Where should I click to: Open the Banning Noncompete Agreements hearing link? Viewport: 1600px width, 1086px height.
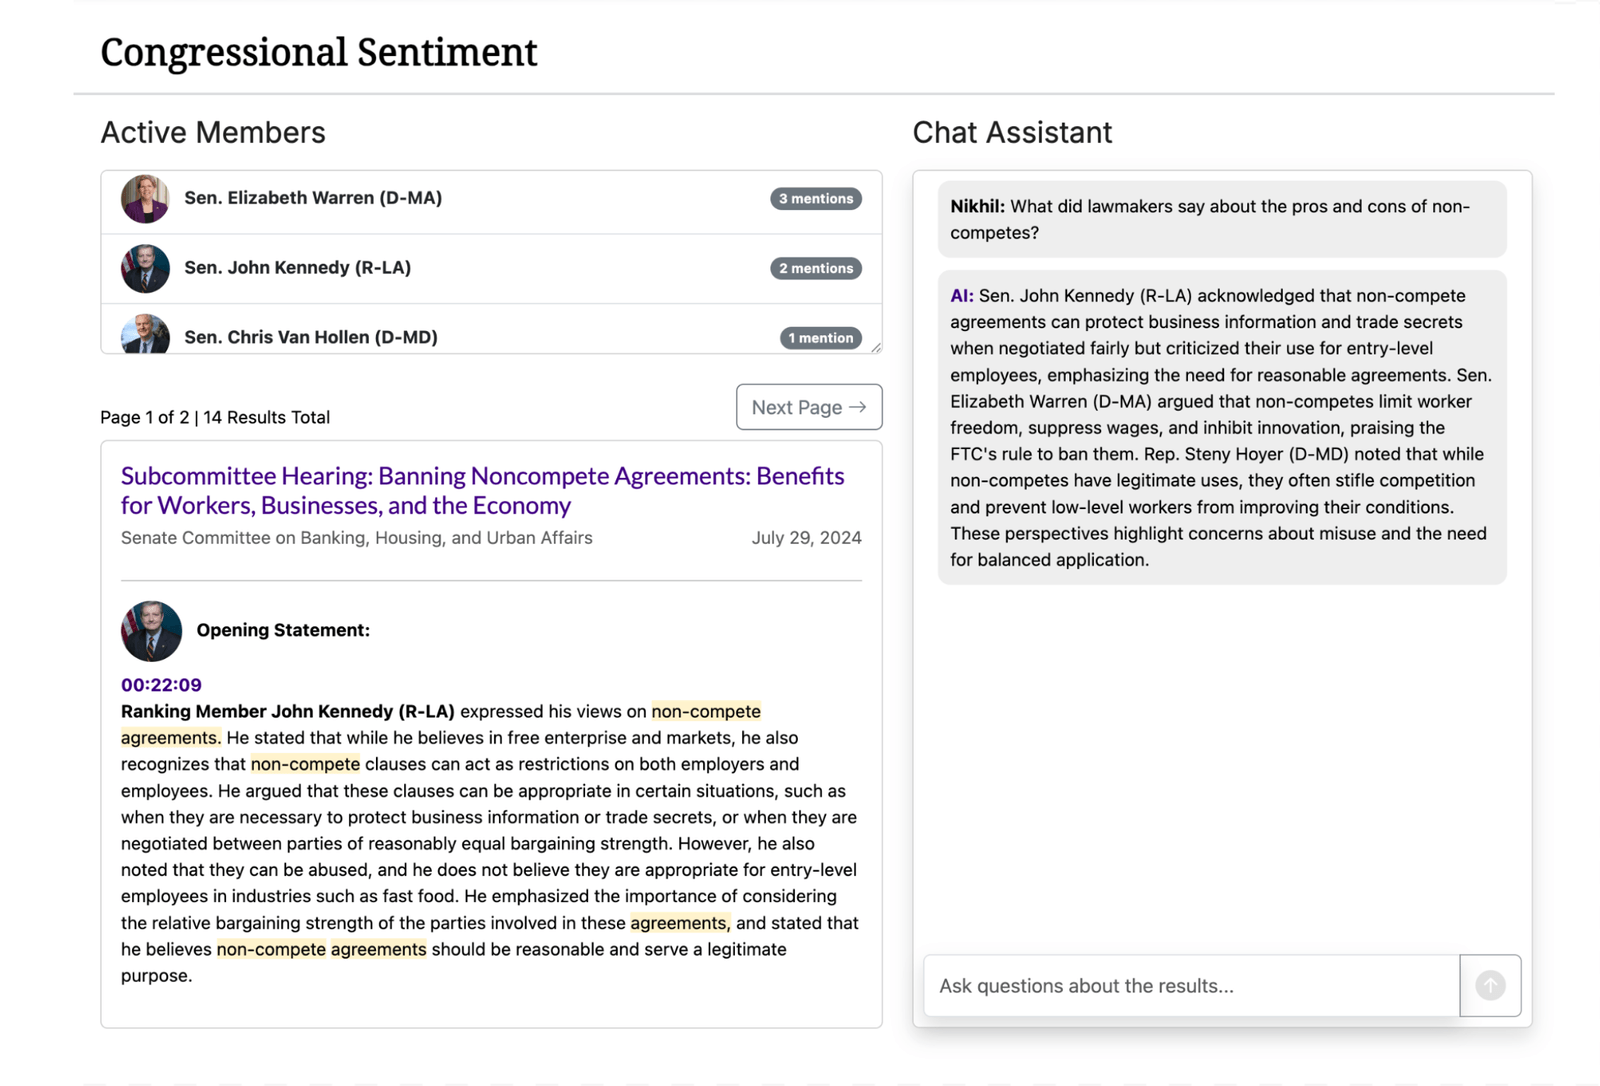click(482, 490)
